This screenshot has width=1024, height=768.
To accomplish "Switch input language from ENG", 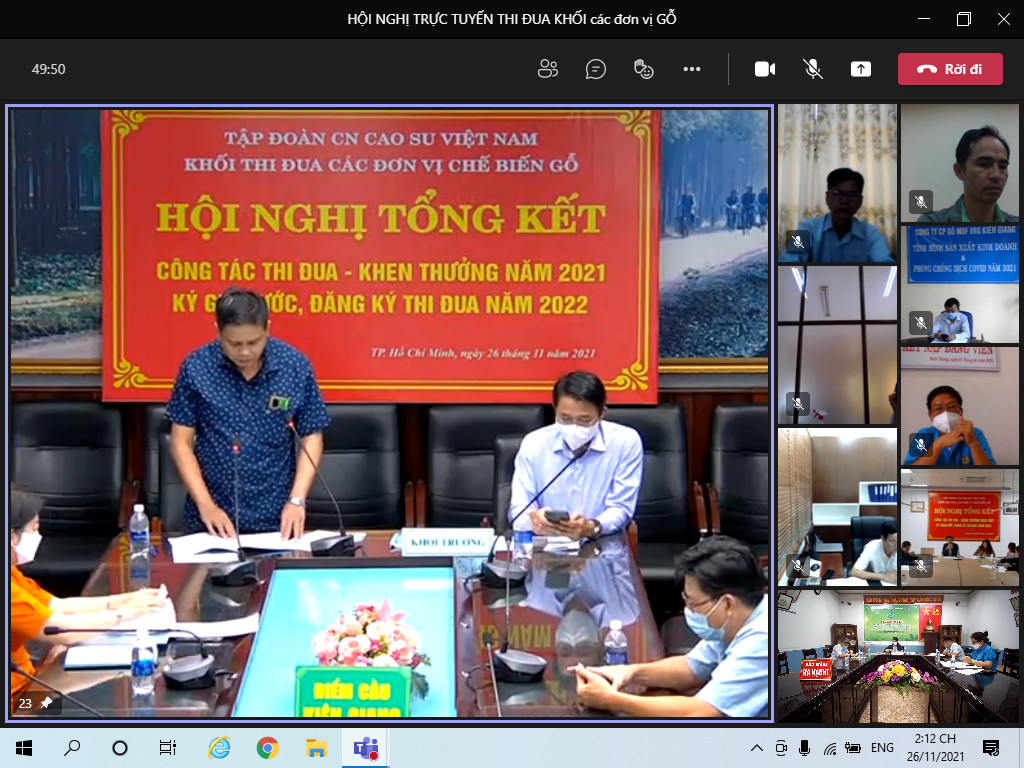I will tap(882, 748).
